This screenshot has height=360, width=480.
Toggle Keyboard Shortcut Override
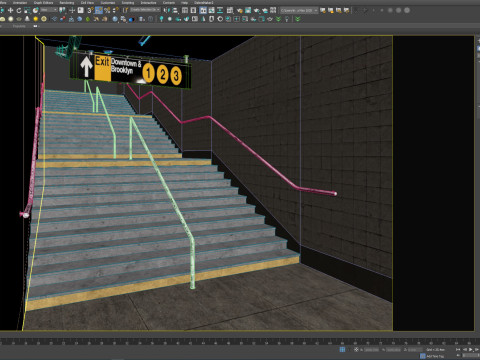(x=80, y=10)
